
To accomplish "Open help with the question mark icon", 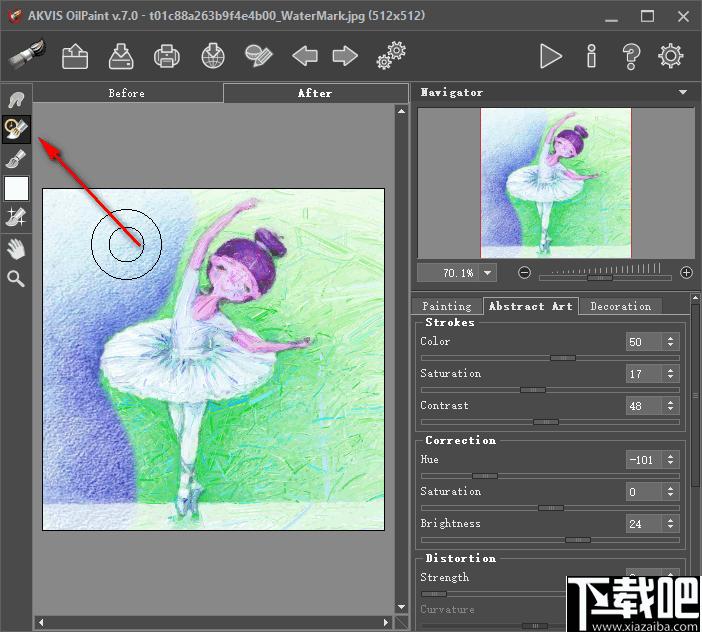I will click(x=631, y=56).
